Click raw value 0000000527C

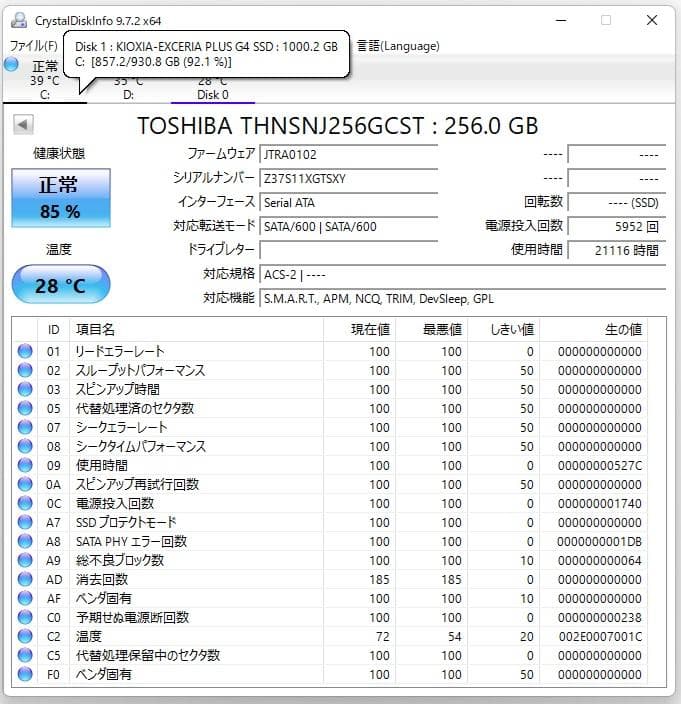tap(600, 466)
